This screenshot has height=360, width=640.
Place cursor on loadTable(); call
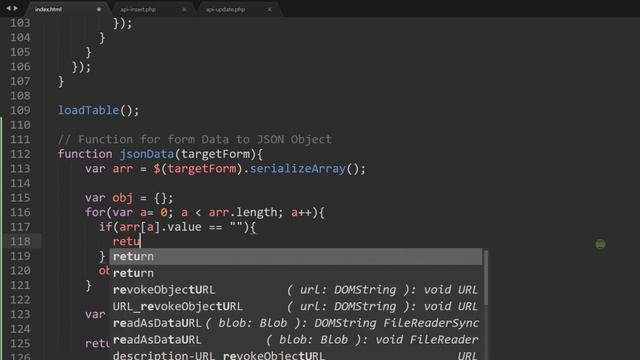point(98,110)
